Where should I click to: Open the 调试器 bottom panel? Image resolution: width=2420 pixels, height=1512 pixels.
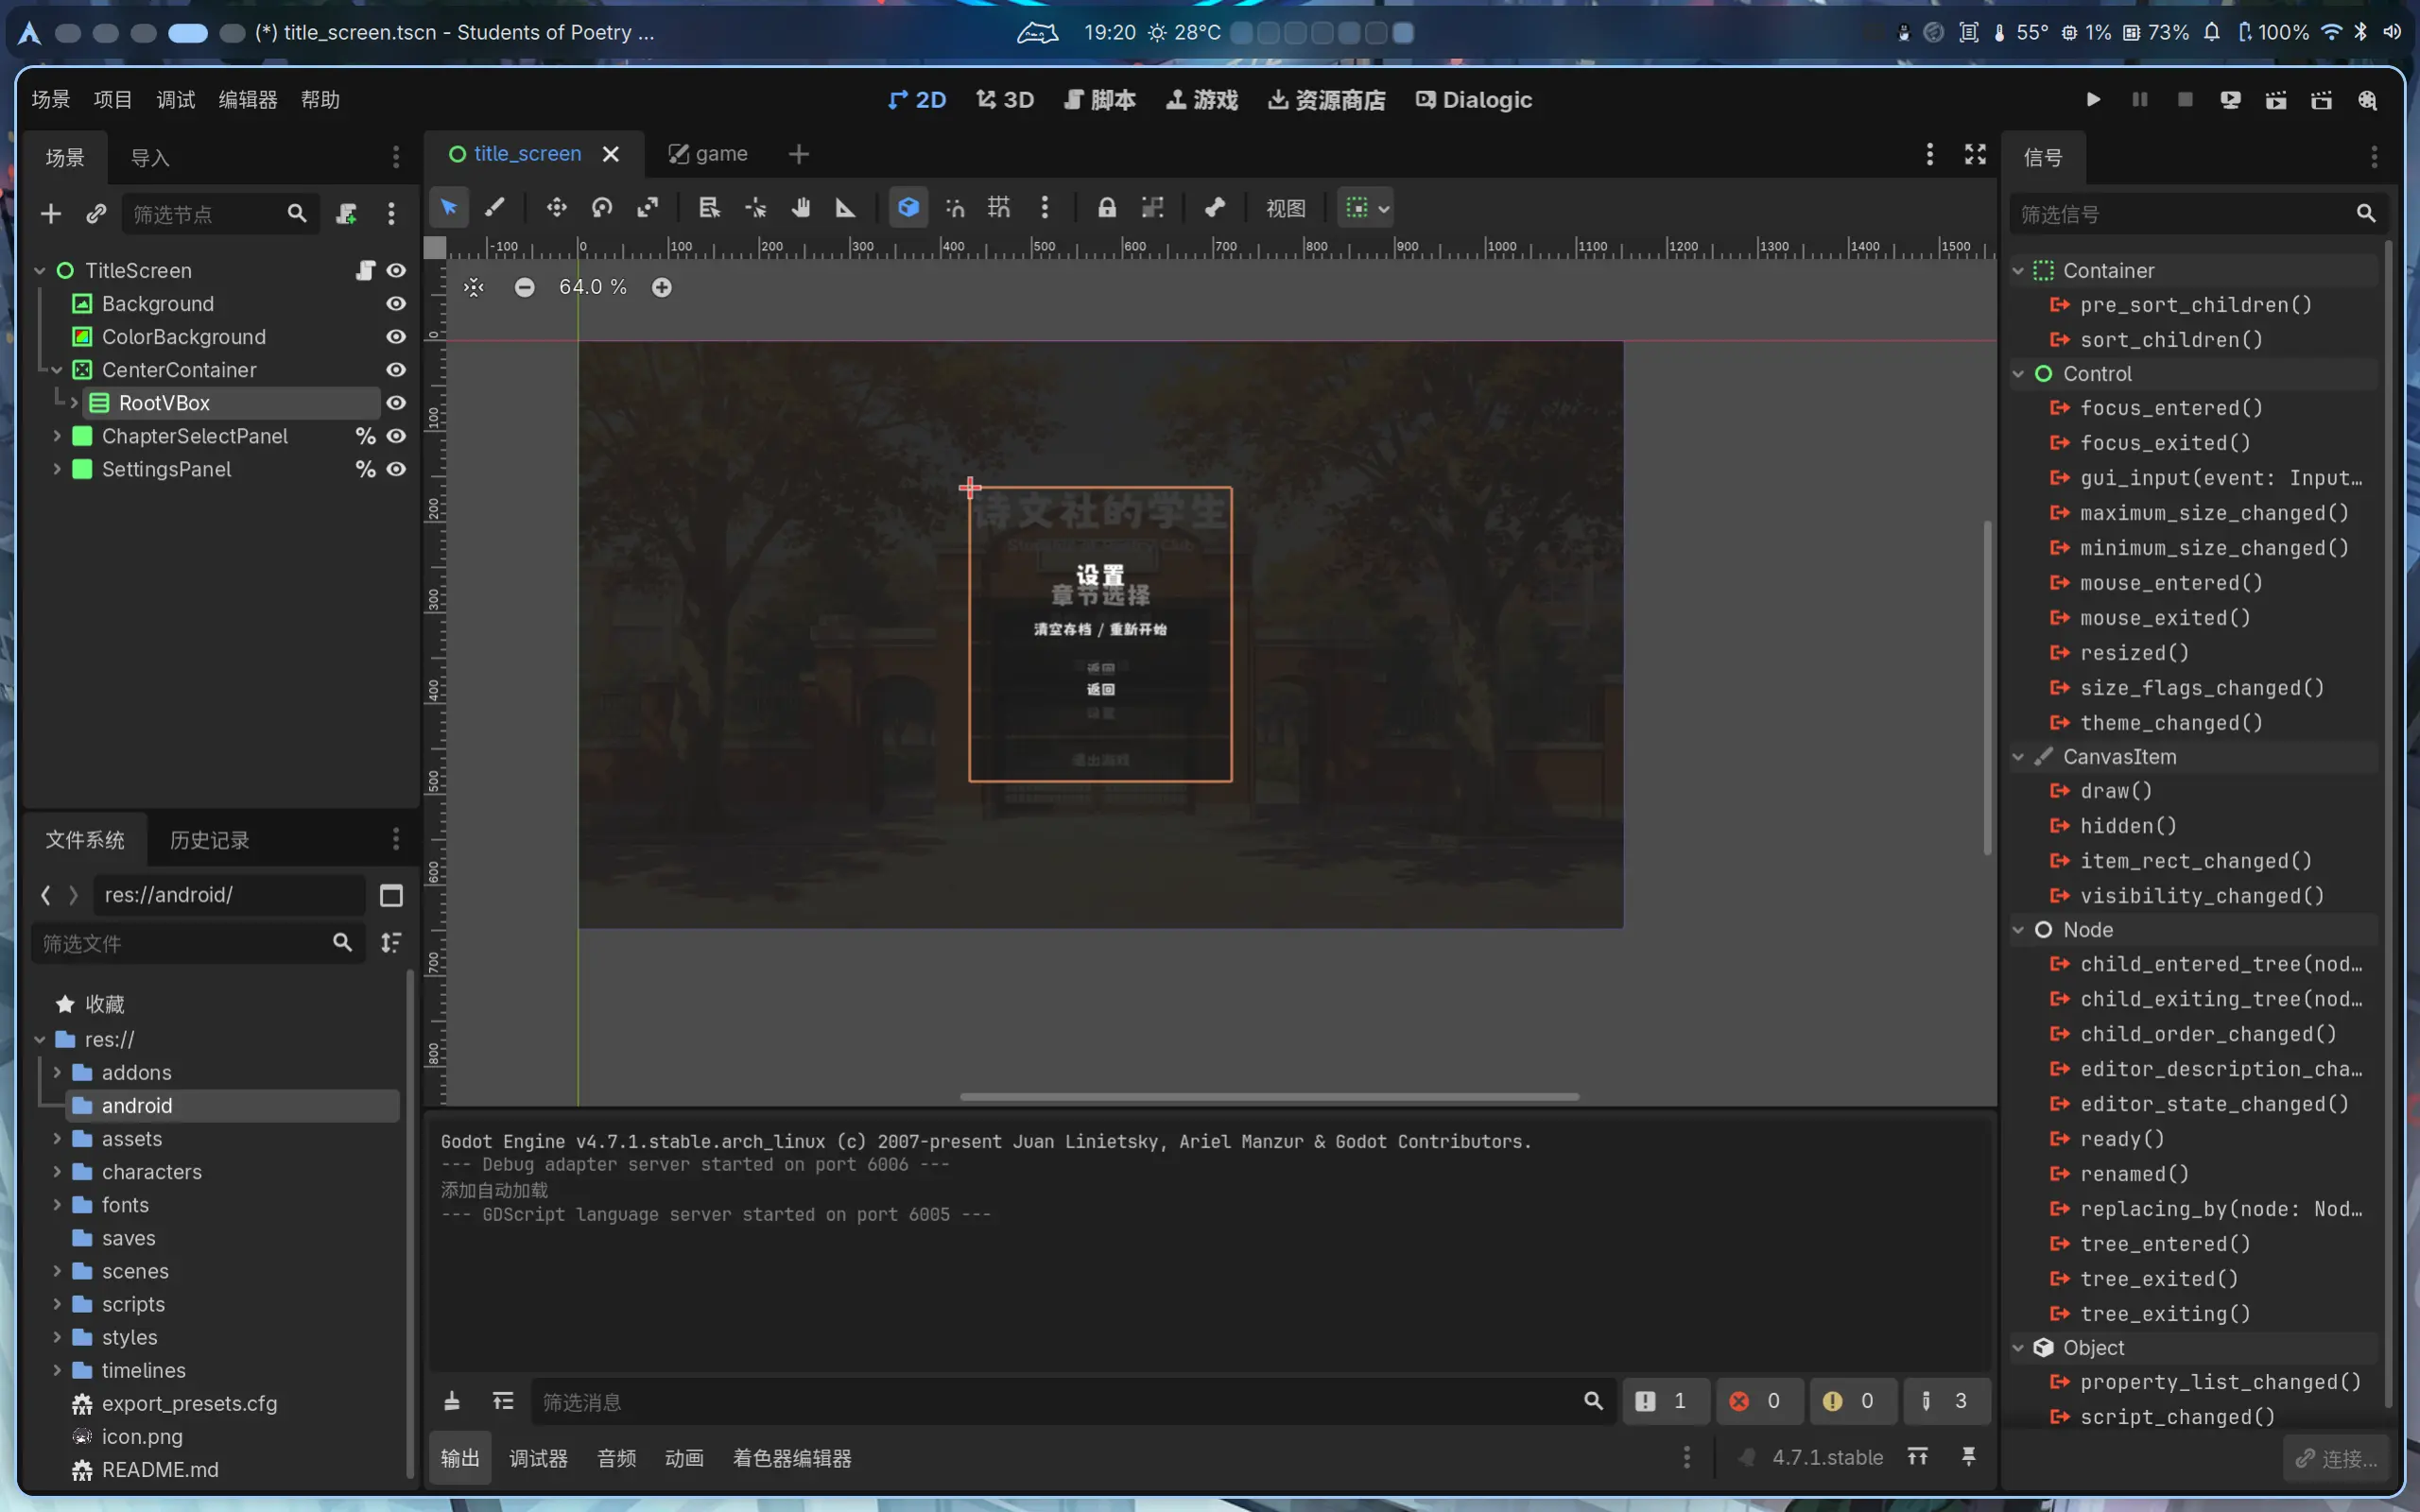[538, 1459]
